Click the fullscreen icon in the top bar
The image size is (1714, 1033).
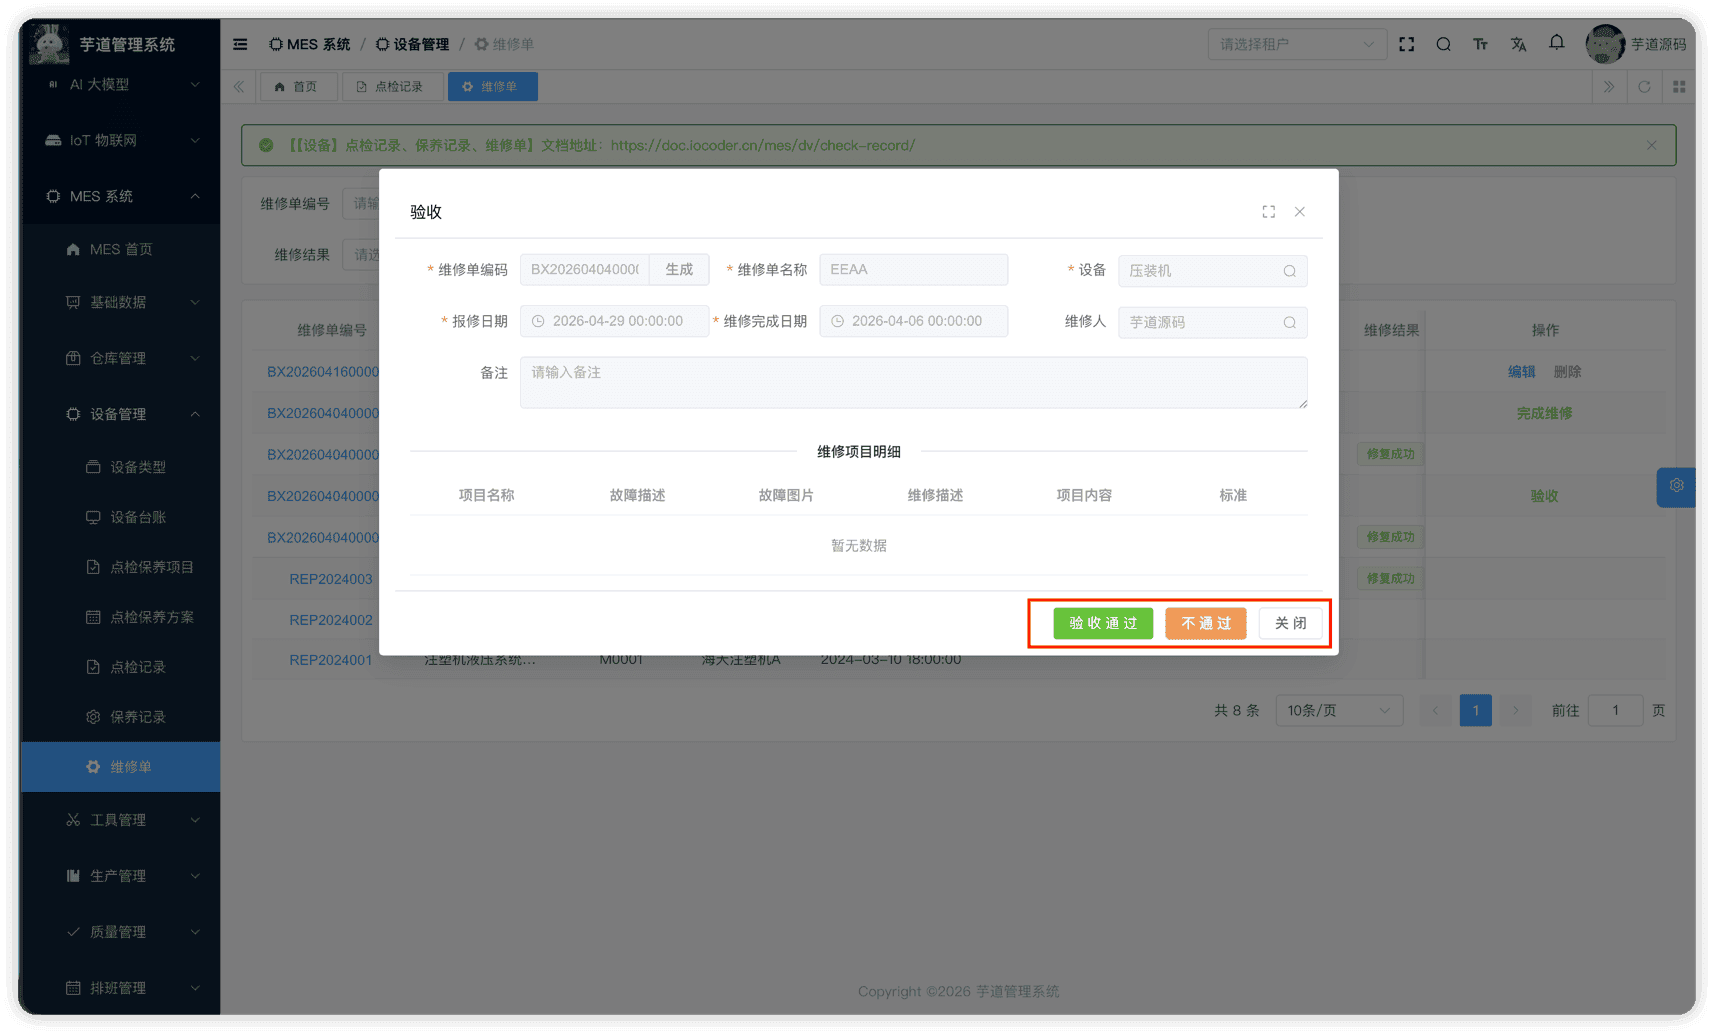click(x=1406, y=44)
